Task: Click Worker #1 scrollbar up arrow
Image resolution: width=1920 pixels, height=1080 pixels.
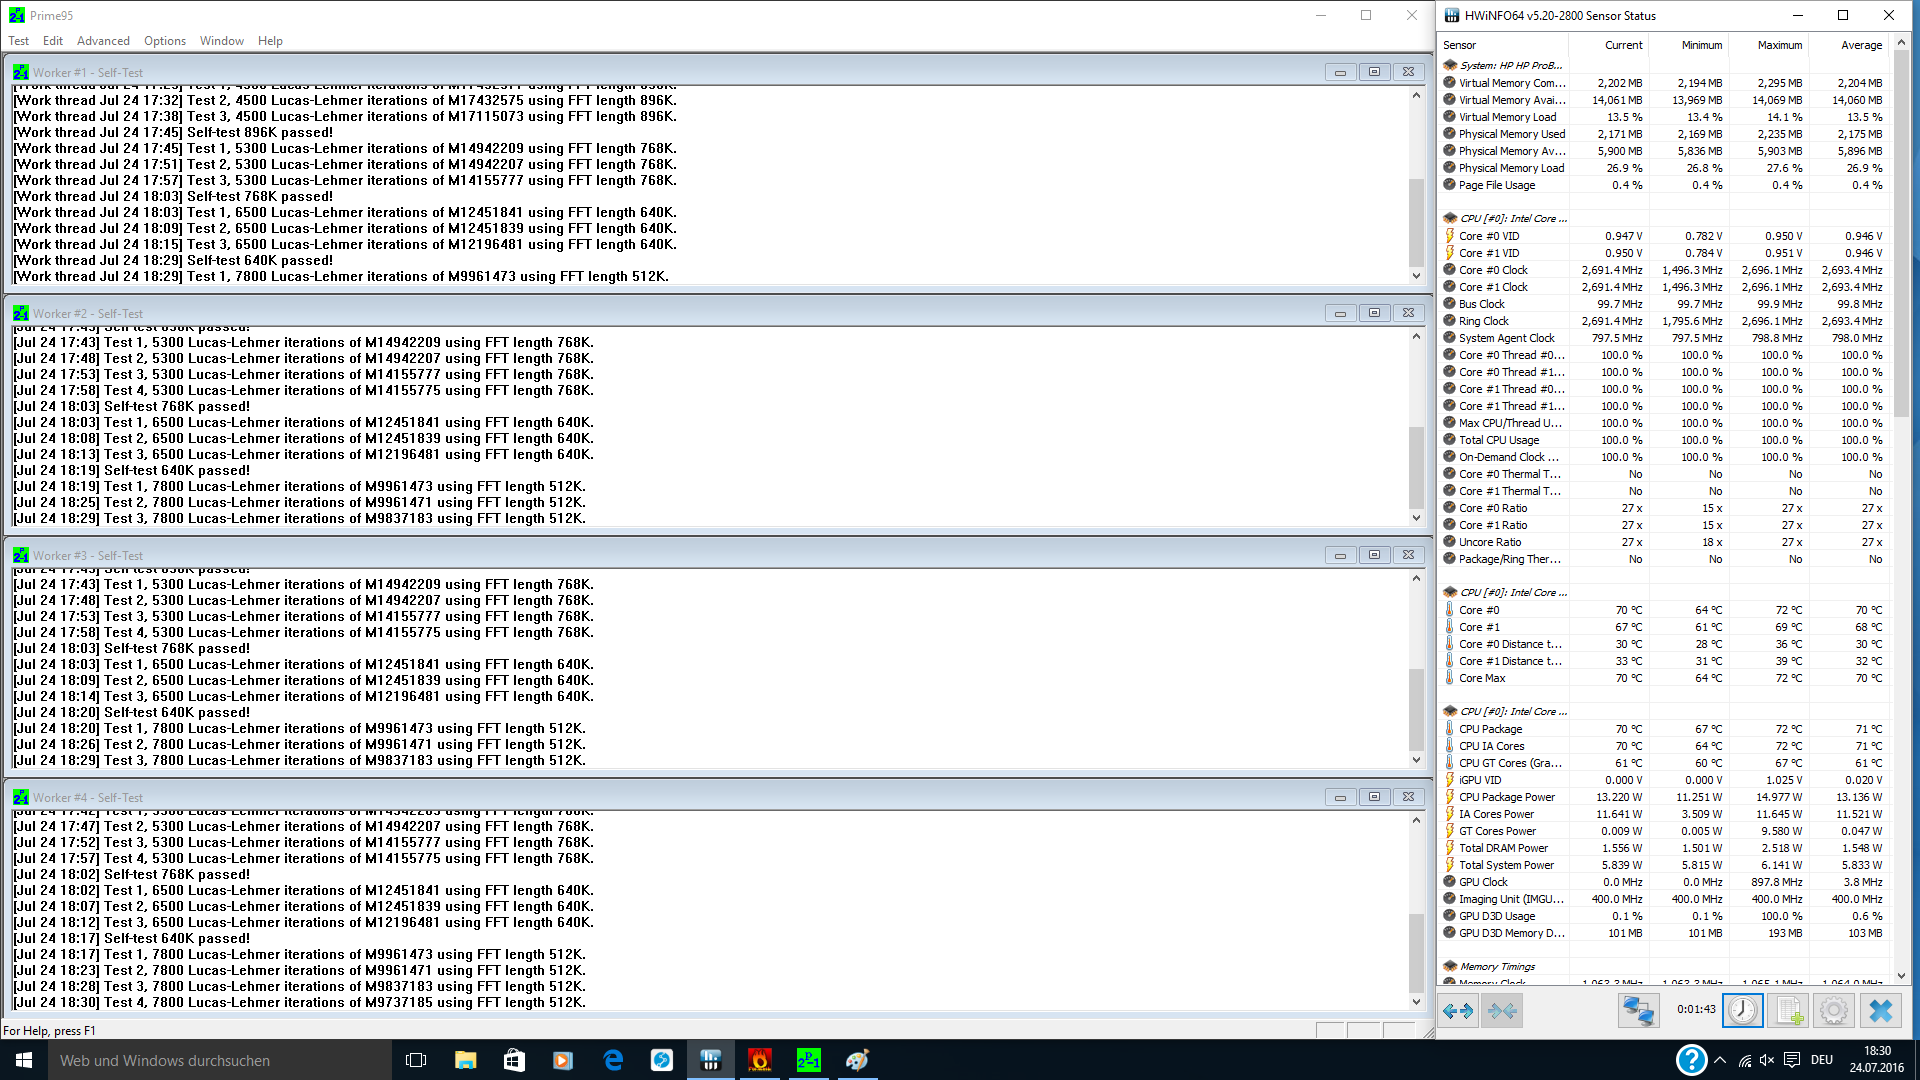Action: (x=1416, y=96)
